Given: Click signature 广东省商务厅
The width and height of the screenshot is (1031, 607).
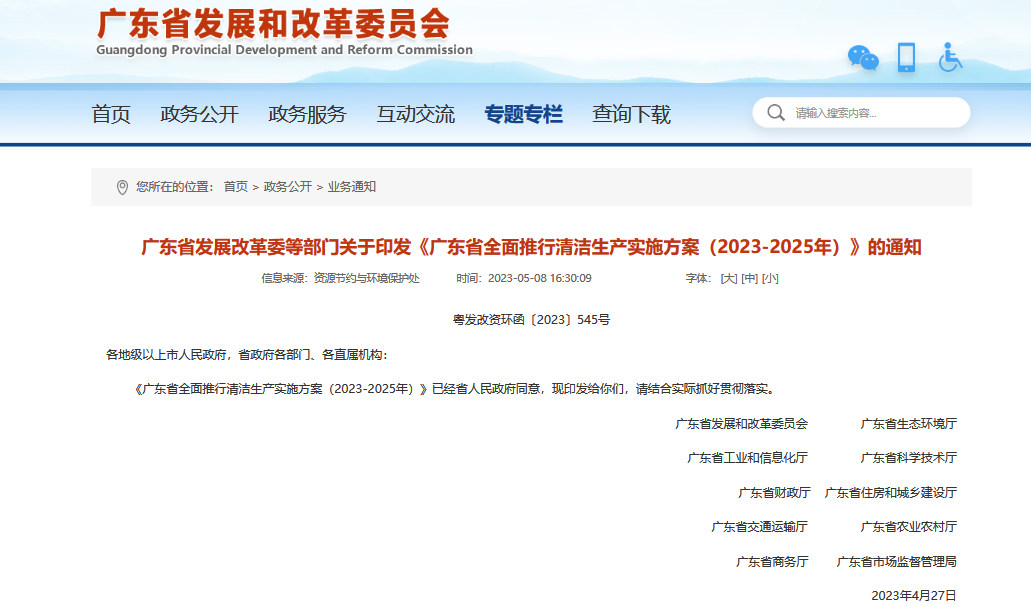Looking at the screenshot, I should (x=772, y=562).
